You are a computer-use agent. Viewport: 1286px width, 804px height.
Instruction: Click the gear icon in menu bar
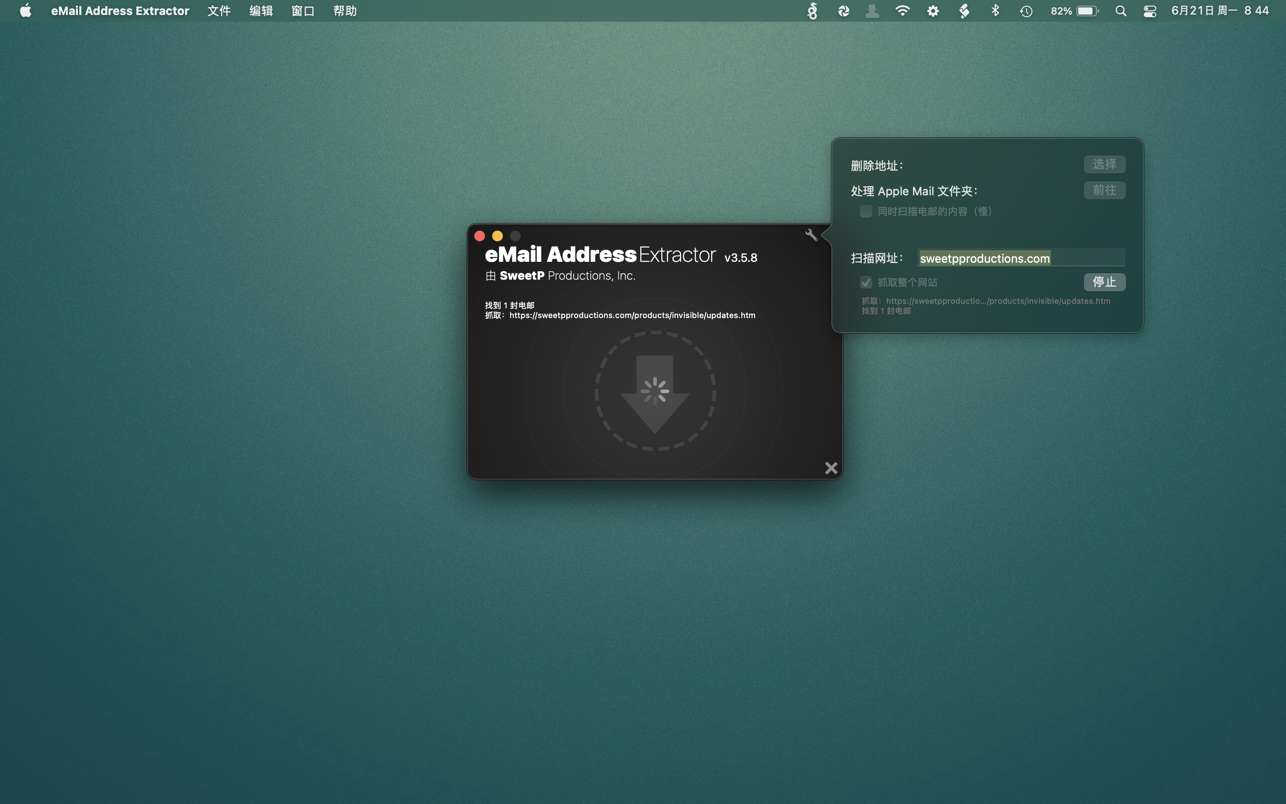click(933, 11)
